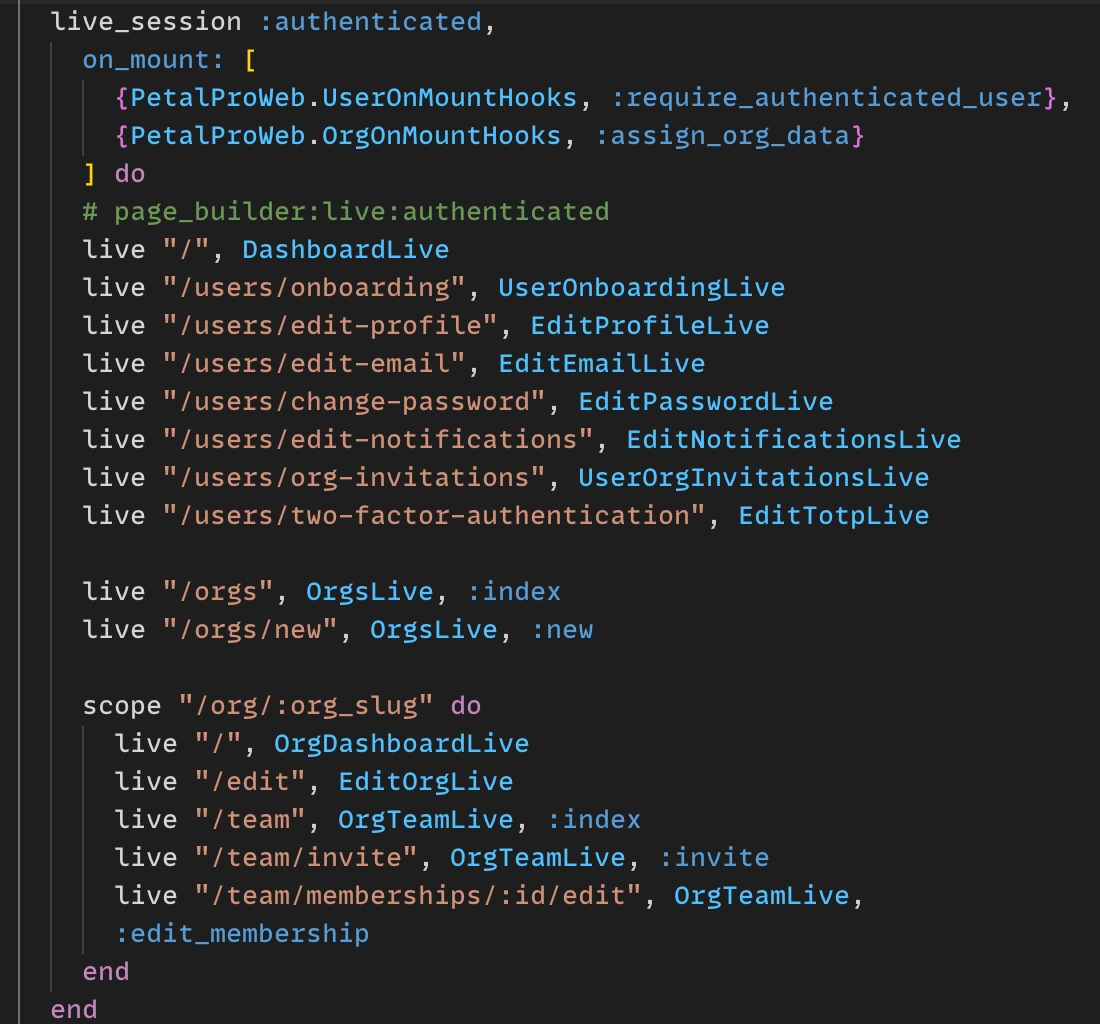Select the :assign_org_data atom
The image size is (1100, 1024).
(722, 135)
